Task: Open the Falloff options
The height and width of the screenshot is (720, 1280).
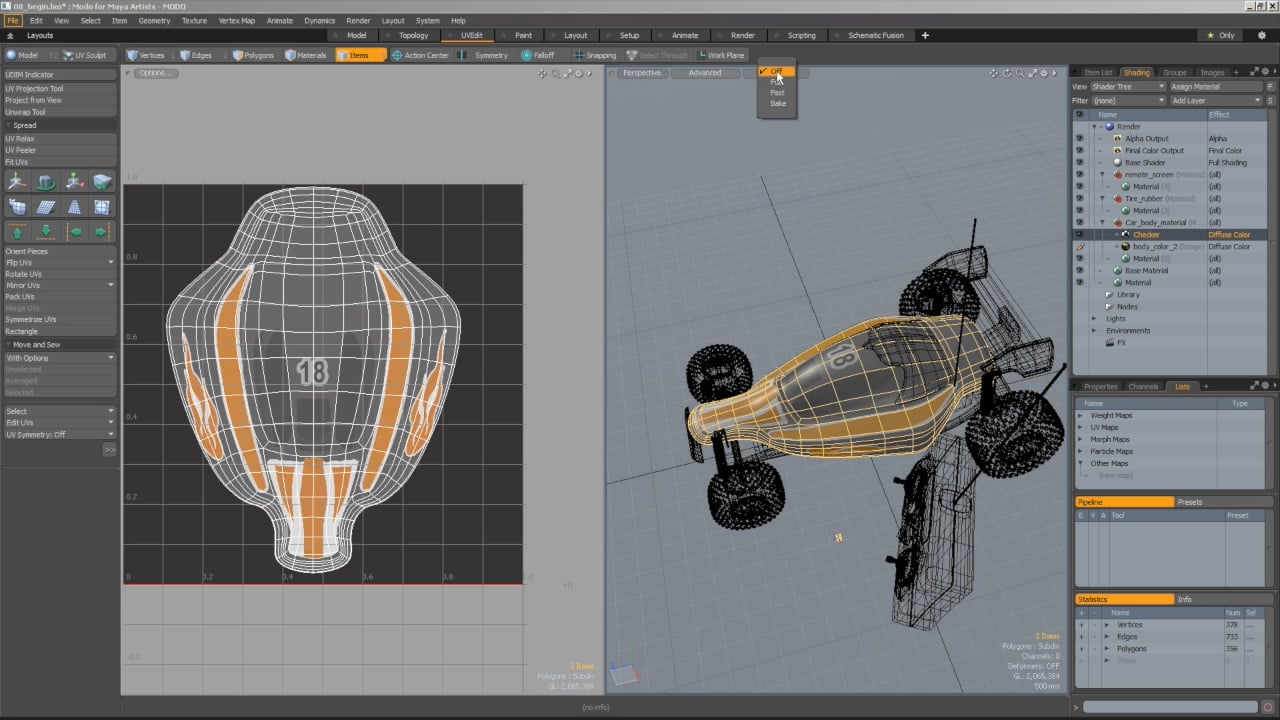Action: [x=538, y=55]
